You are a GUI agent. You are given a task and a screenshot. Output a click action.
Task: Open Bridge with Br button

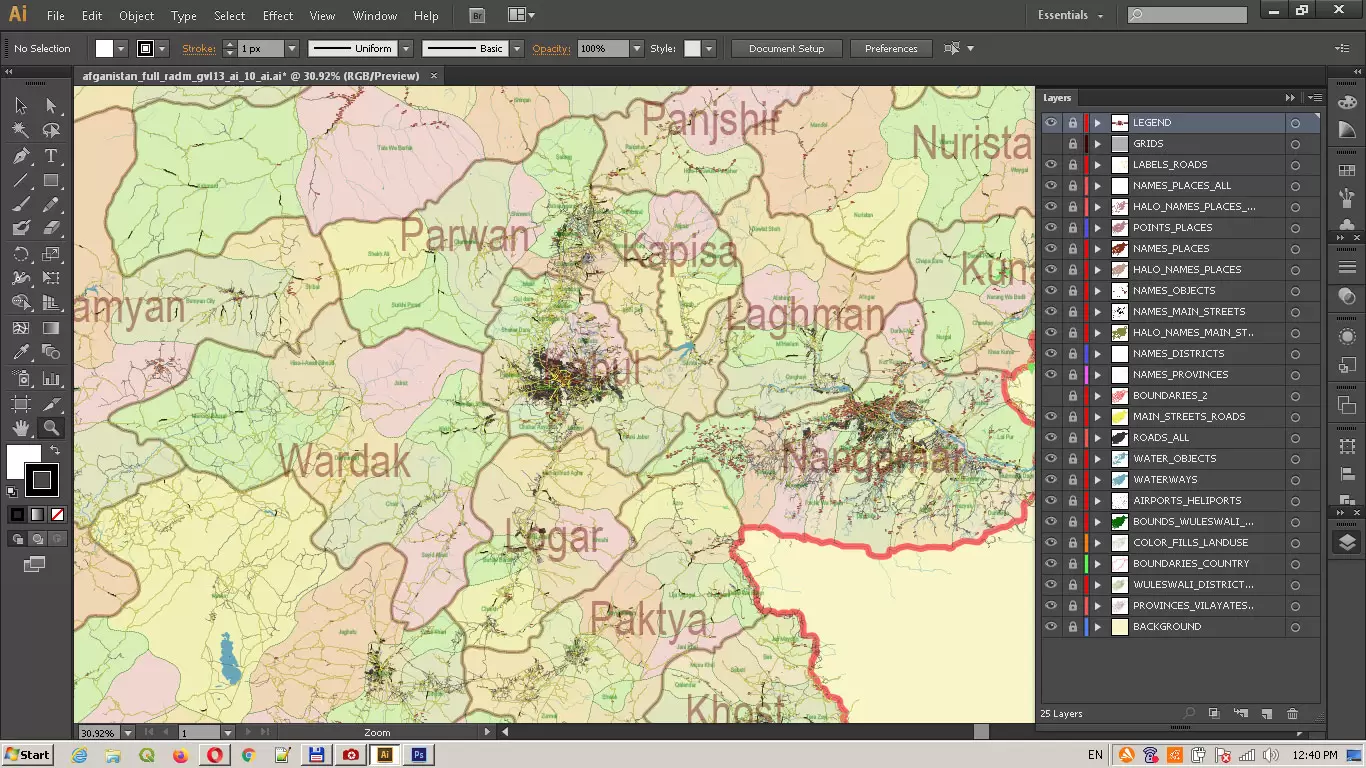478,16
